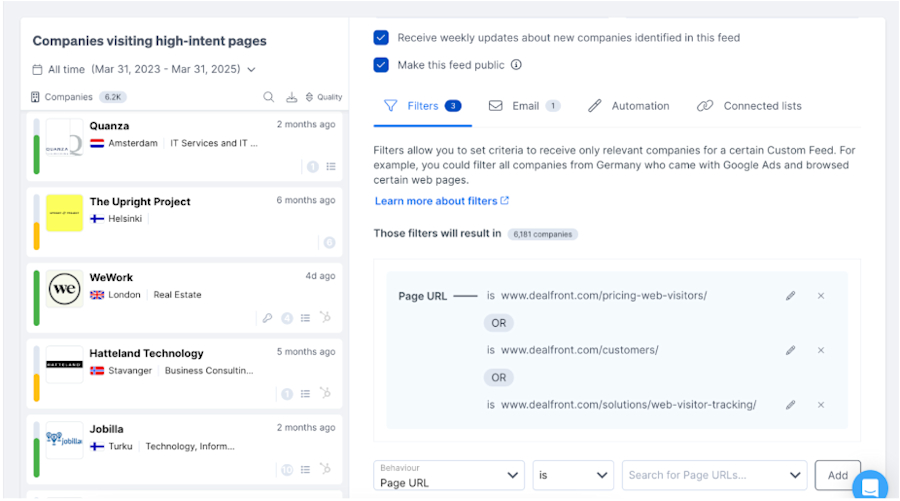
Task: Uncheck weekly updates checkbox
Action: pyautogui.click(x=381, y=37)
